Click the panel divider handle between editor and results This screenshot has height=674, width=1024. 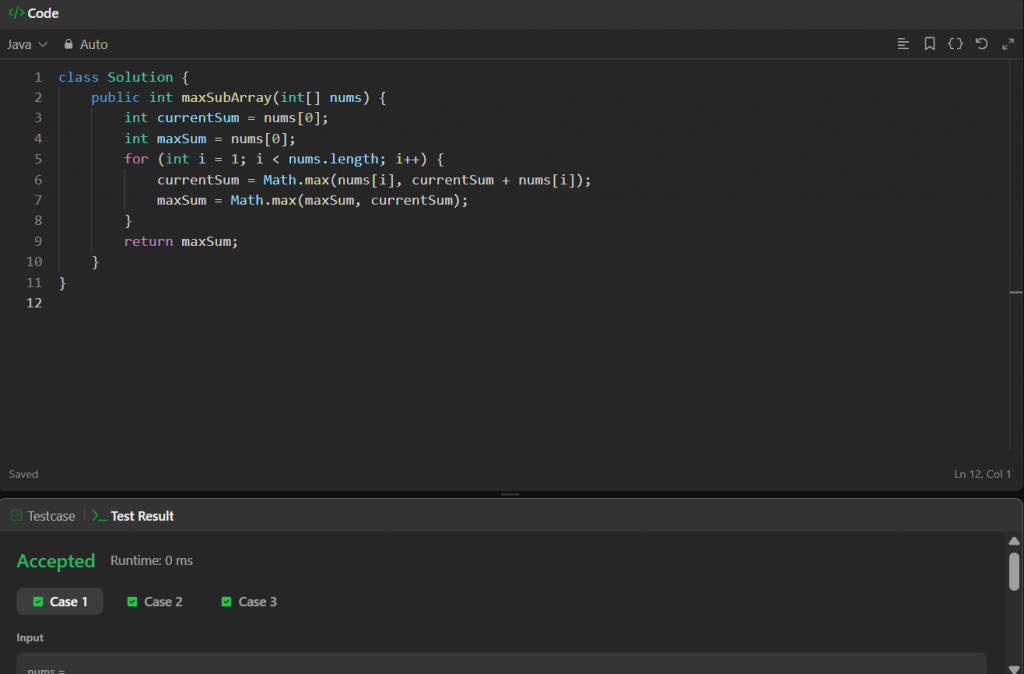[x=510, y=494]
